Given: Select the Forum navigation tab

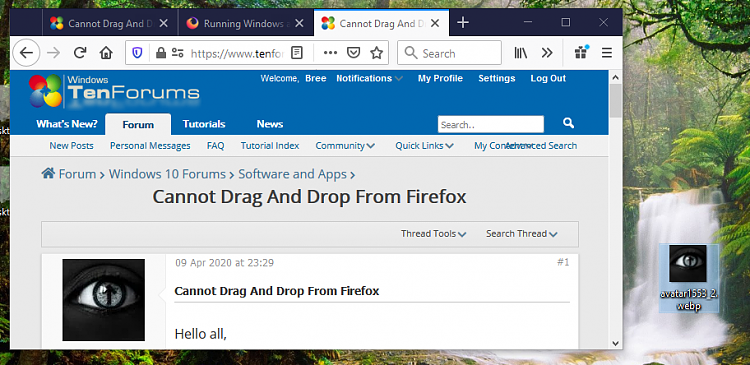Looking at the screenshot, I should point(138,124).
